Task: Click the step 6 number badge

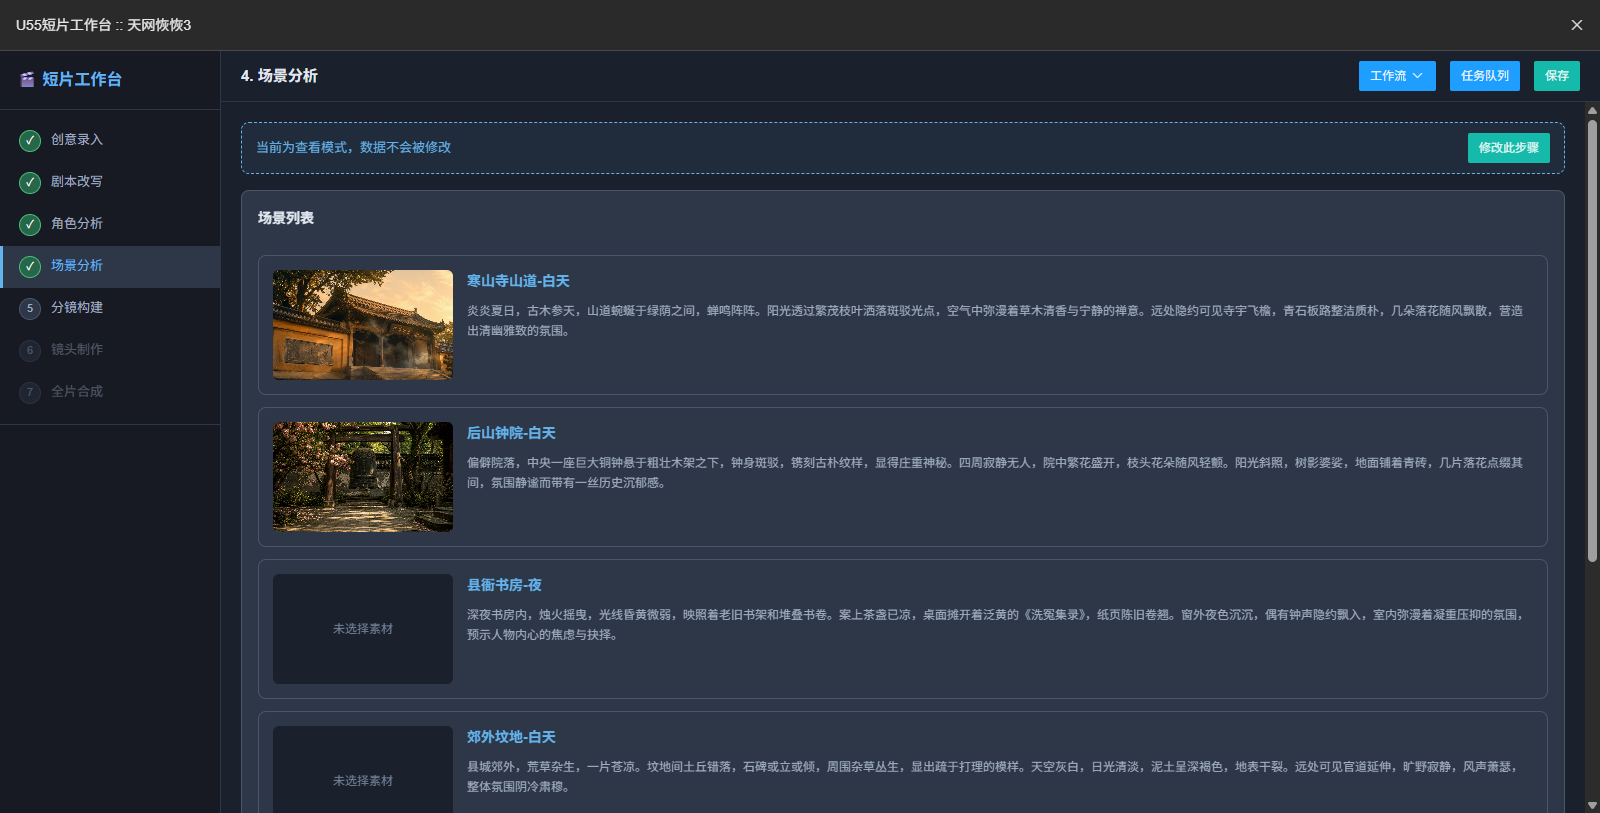Action: (30, 350)
